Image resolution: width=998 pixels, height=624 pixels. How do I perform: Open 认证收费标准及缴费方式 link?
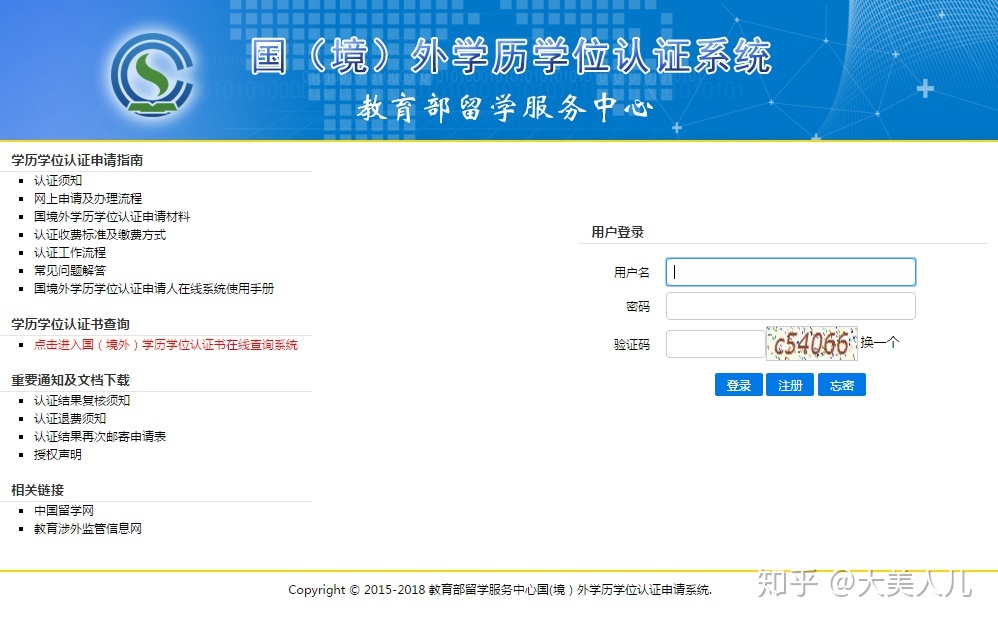[x=100, y=235]
